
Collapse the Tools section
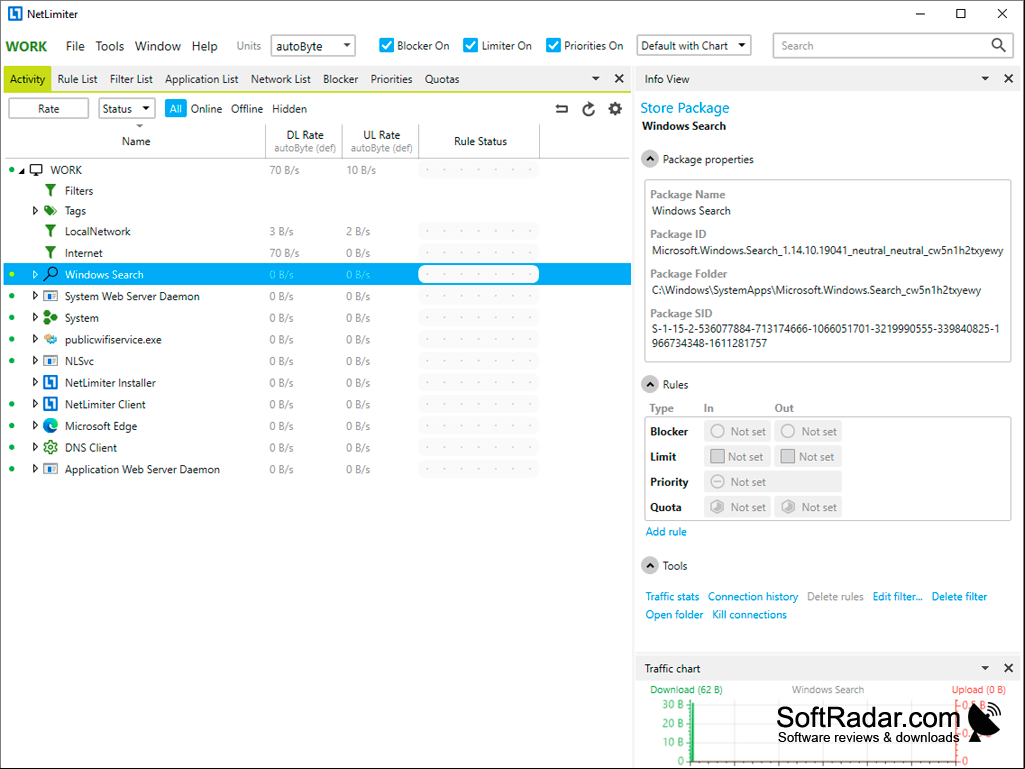(x=649, y=566)
